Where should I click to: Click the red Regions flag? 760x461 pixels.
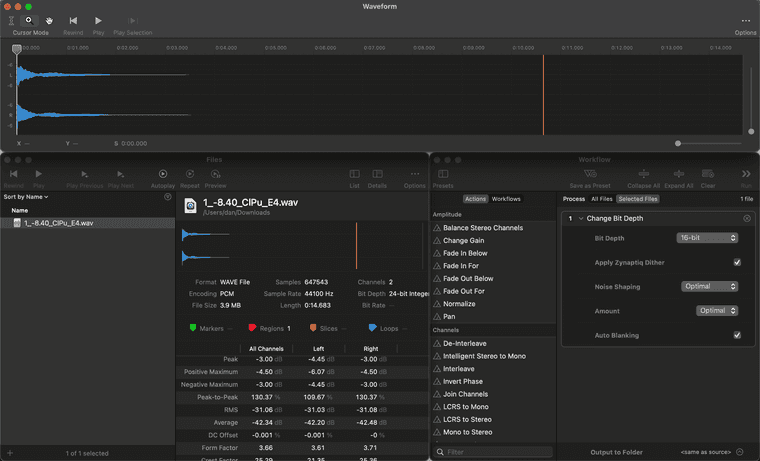point(252,328)
